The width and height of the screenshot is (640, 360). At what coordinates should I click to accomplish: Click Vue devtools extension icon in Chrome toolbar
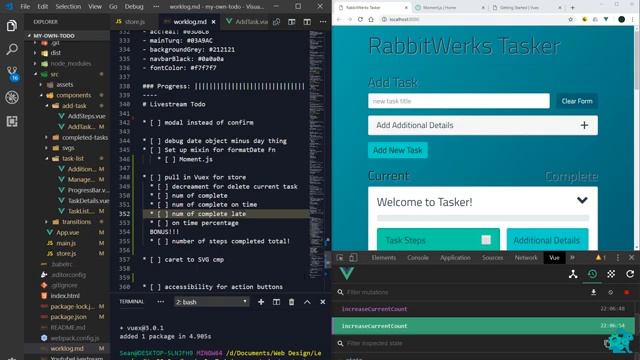tap(606, 19)
